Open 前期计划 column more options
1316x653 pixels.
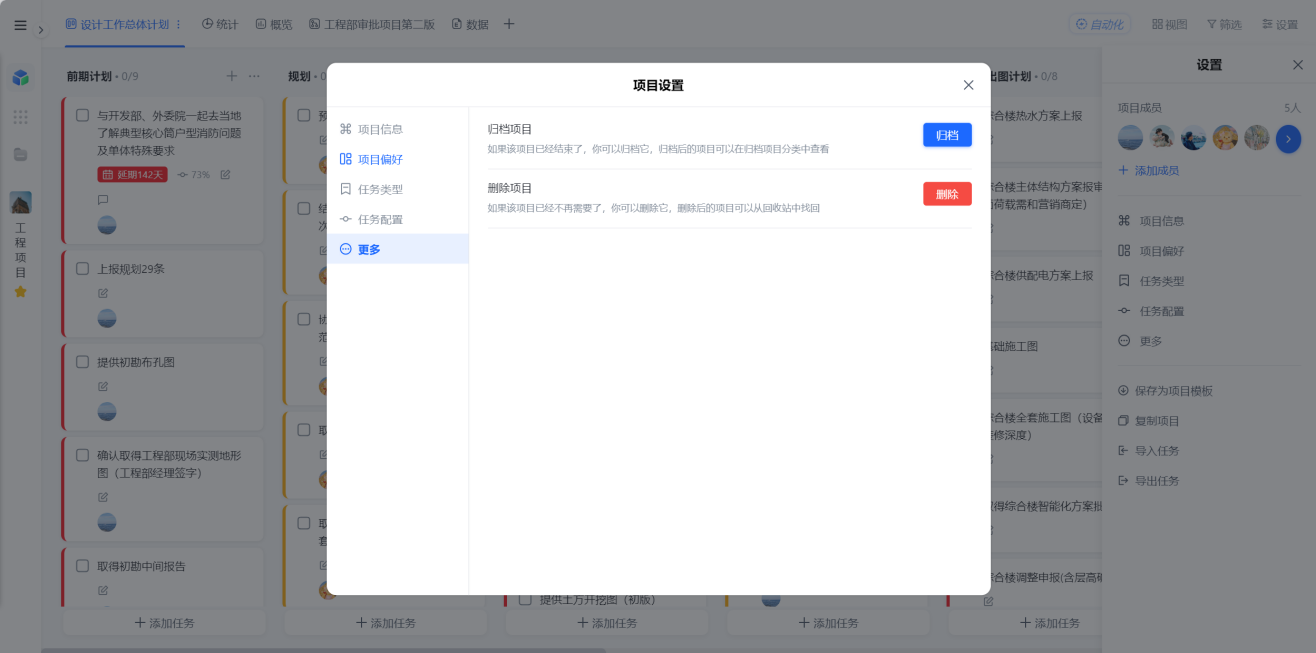coord(254,76)
